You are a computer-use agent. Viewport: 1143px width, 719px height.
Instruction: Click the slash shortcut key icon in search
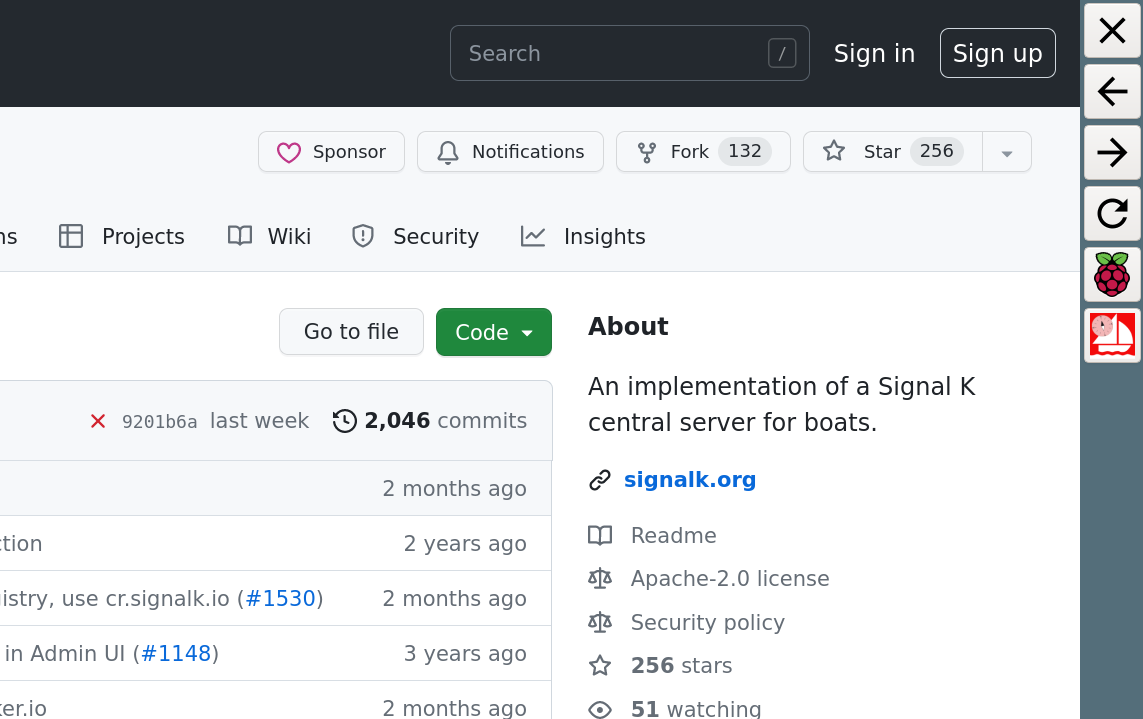[x=781, y=53]
